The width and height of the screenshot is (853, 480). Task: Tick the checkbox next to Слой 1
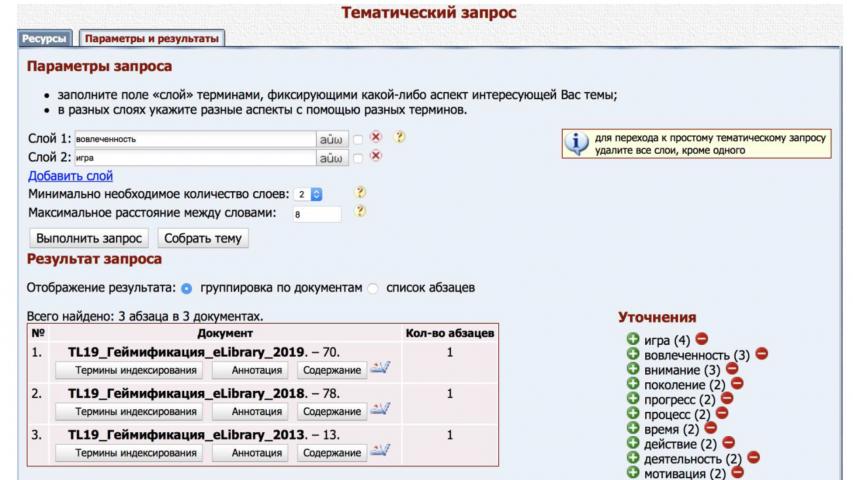(358, 138)
